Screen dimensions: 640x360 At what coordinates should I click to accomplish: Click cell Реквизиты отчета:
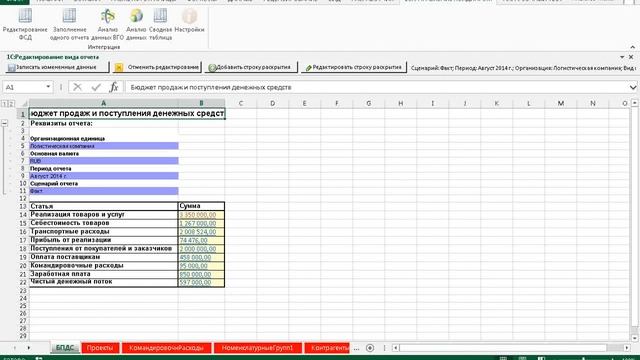pyautogui.click(x=104, y=123)
